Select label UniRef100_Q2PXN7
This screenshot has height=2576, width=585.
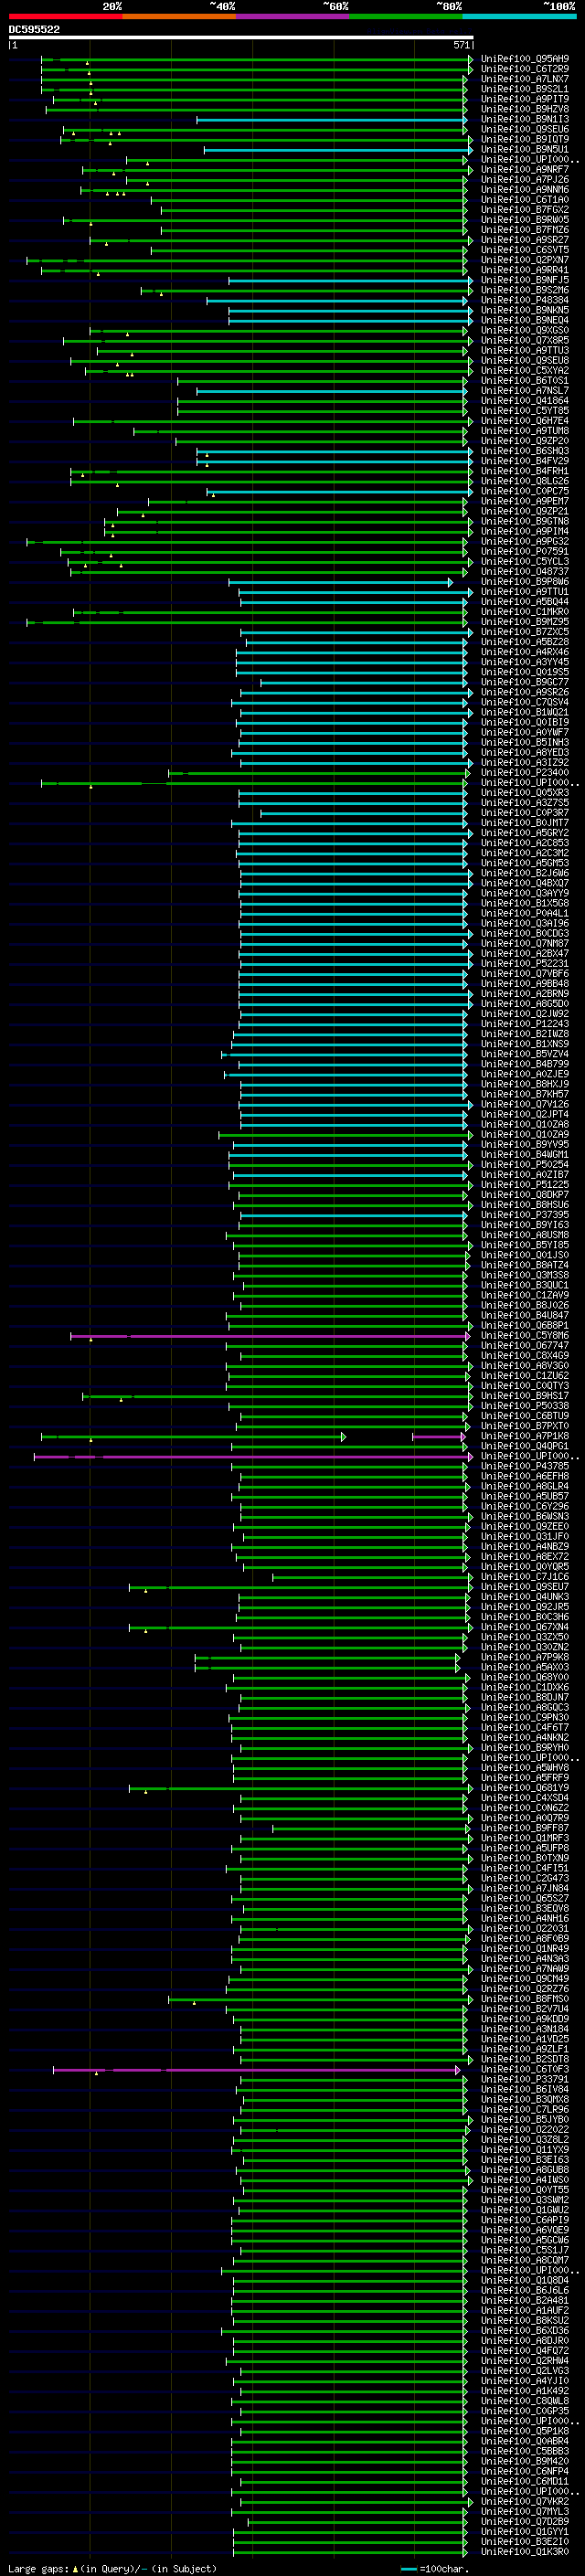[524, 260]
